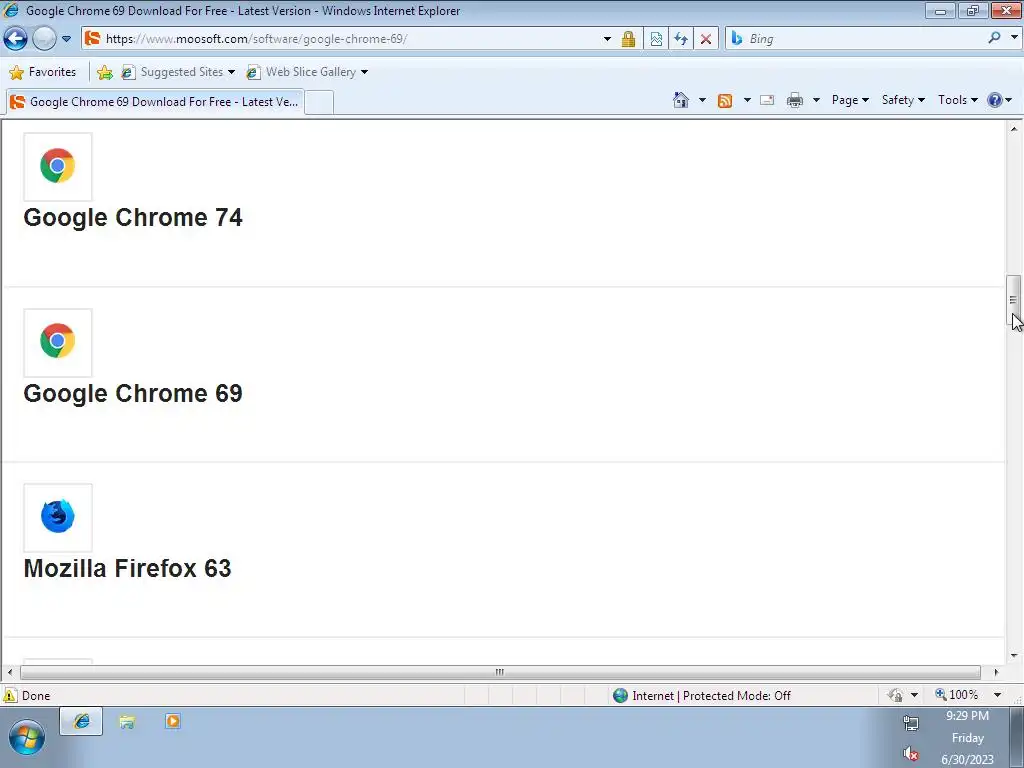Screen dimensions: 1024x768
Task: Open Windows Media Player taskbar icon
Action: 172,721
